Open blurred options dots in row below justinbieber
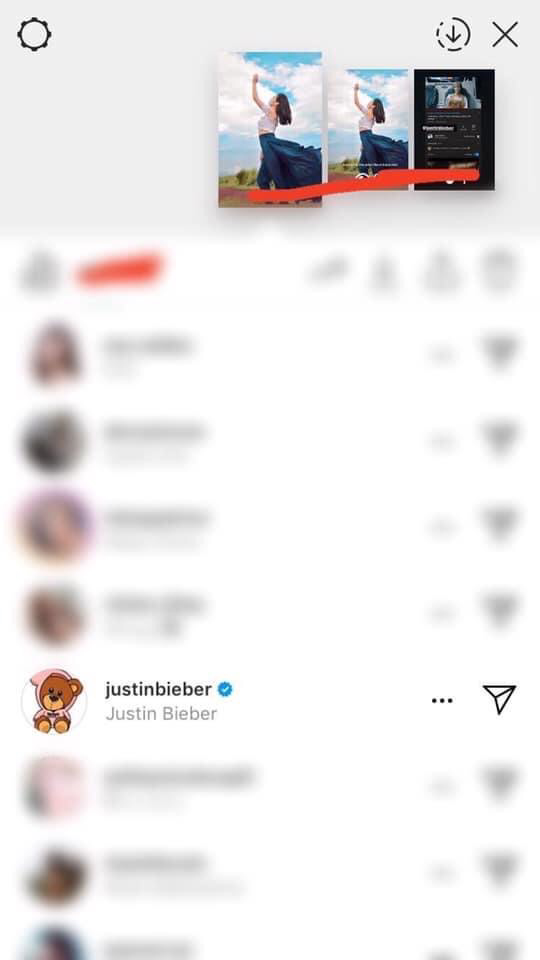The image size is (540, 960). (x=442, y=786)
